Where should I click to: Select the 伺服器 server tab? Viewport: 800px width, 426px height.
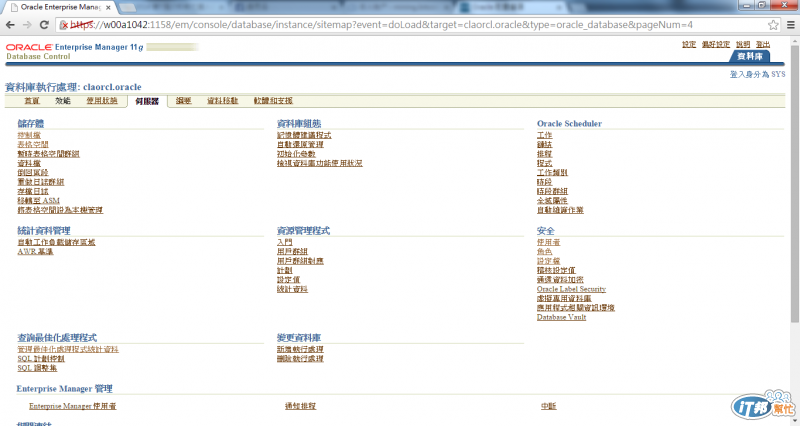coord(147,101)
